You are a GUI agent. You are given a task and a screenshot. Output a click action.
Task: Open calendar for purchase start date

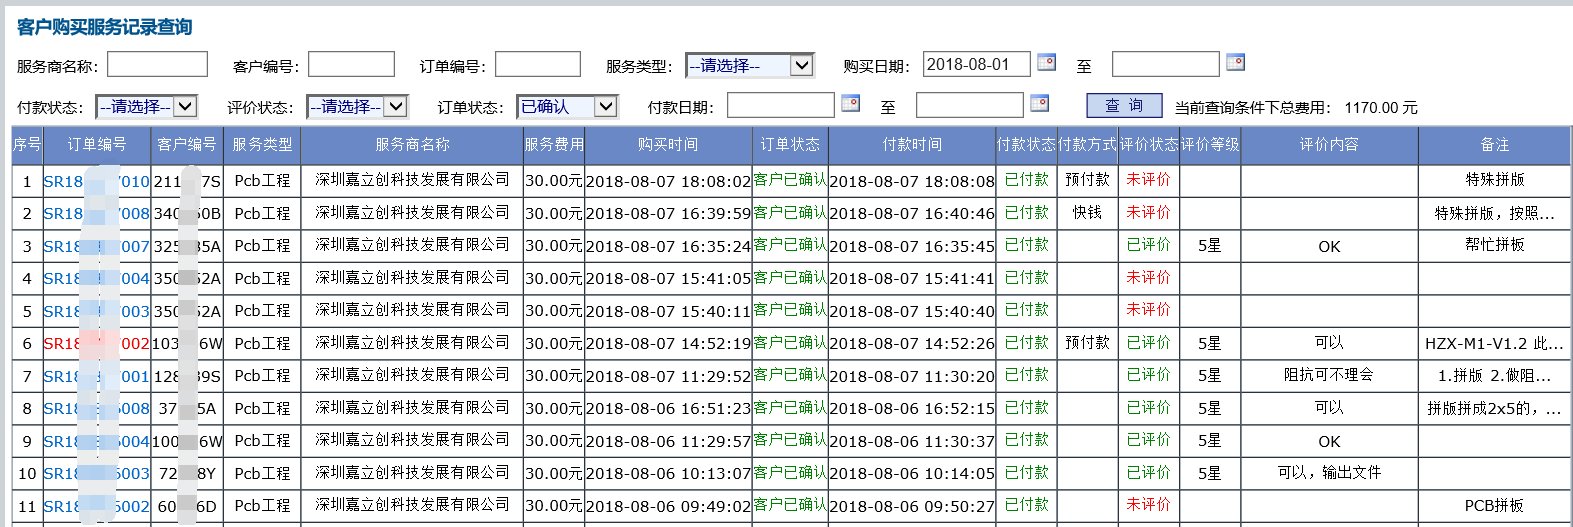click(x=1046, y=62)
